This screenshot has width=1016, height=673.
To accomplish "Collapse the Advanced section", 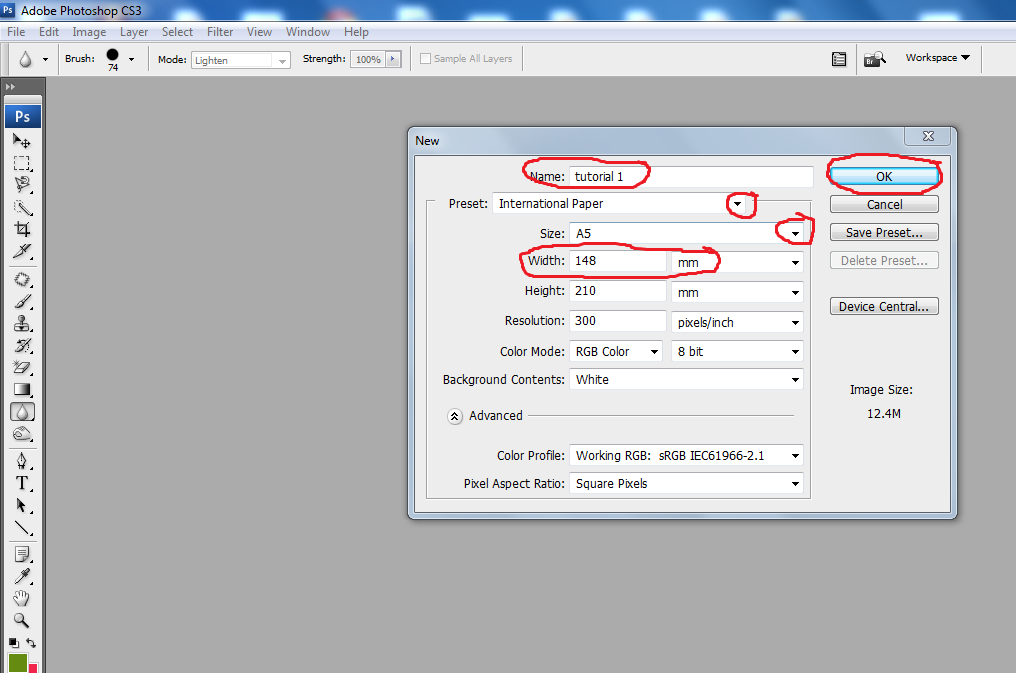I will (455, 416).
